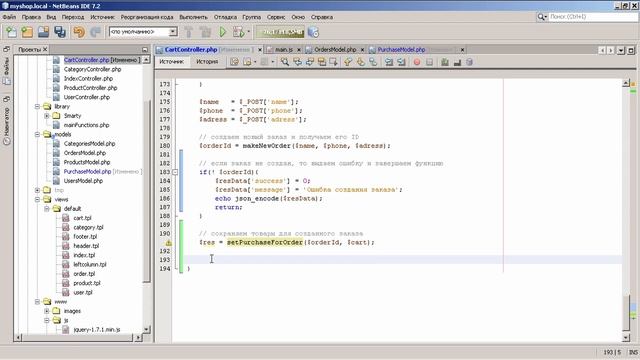Click the Last Edit icon in editor toolbar
The width and height of the screenshot is (640, 360).
tap(234, 62)
